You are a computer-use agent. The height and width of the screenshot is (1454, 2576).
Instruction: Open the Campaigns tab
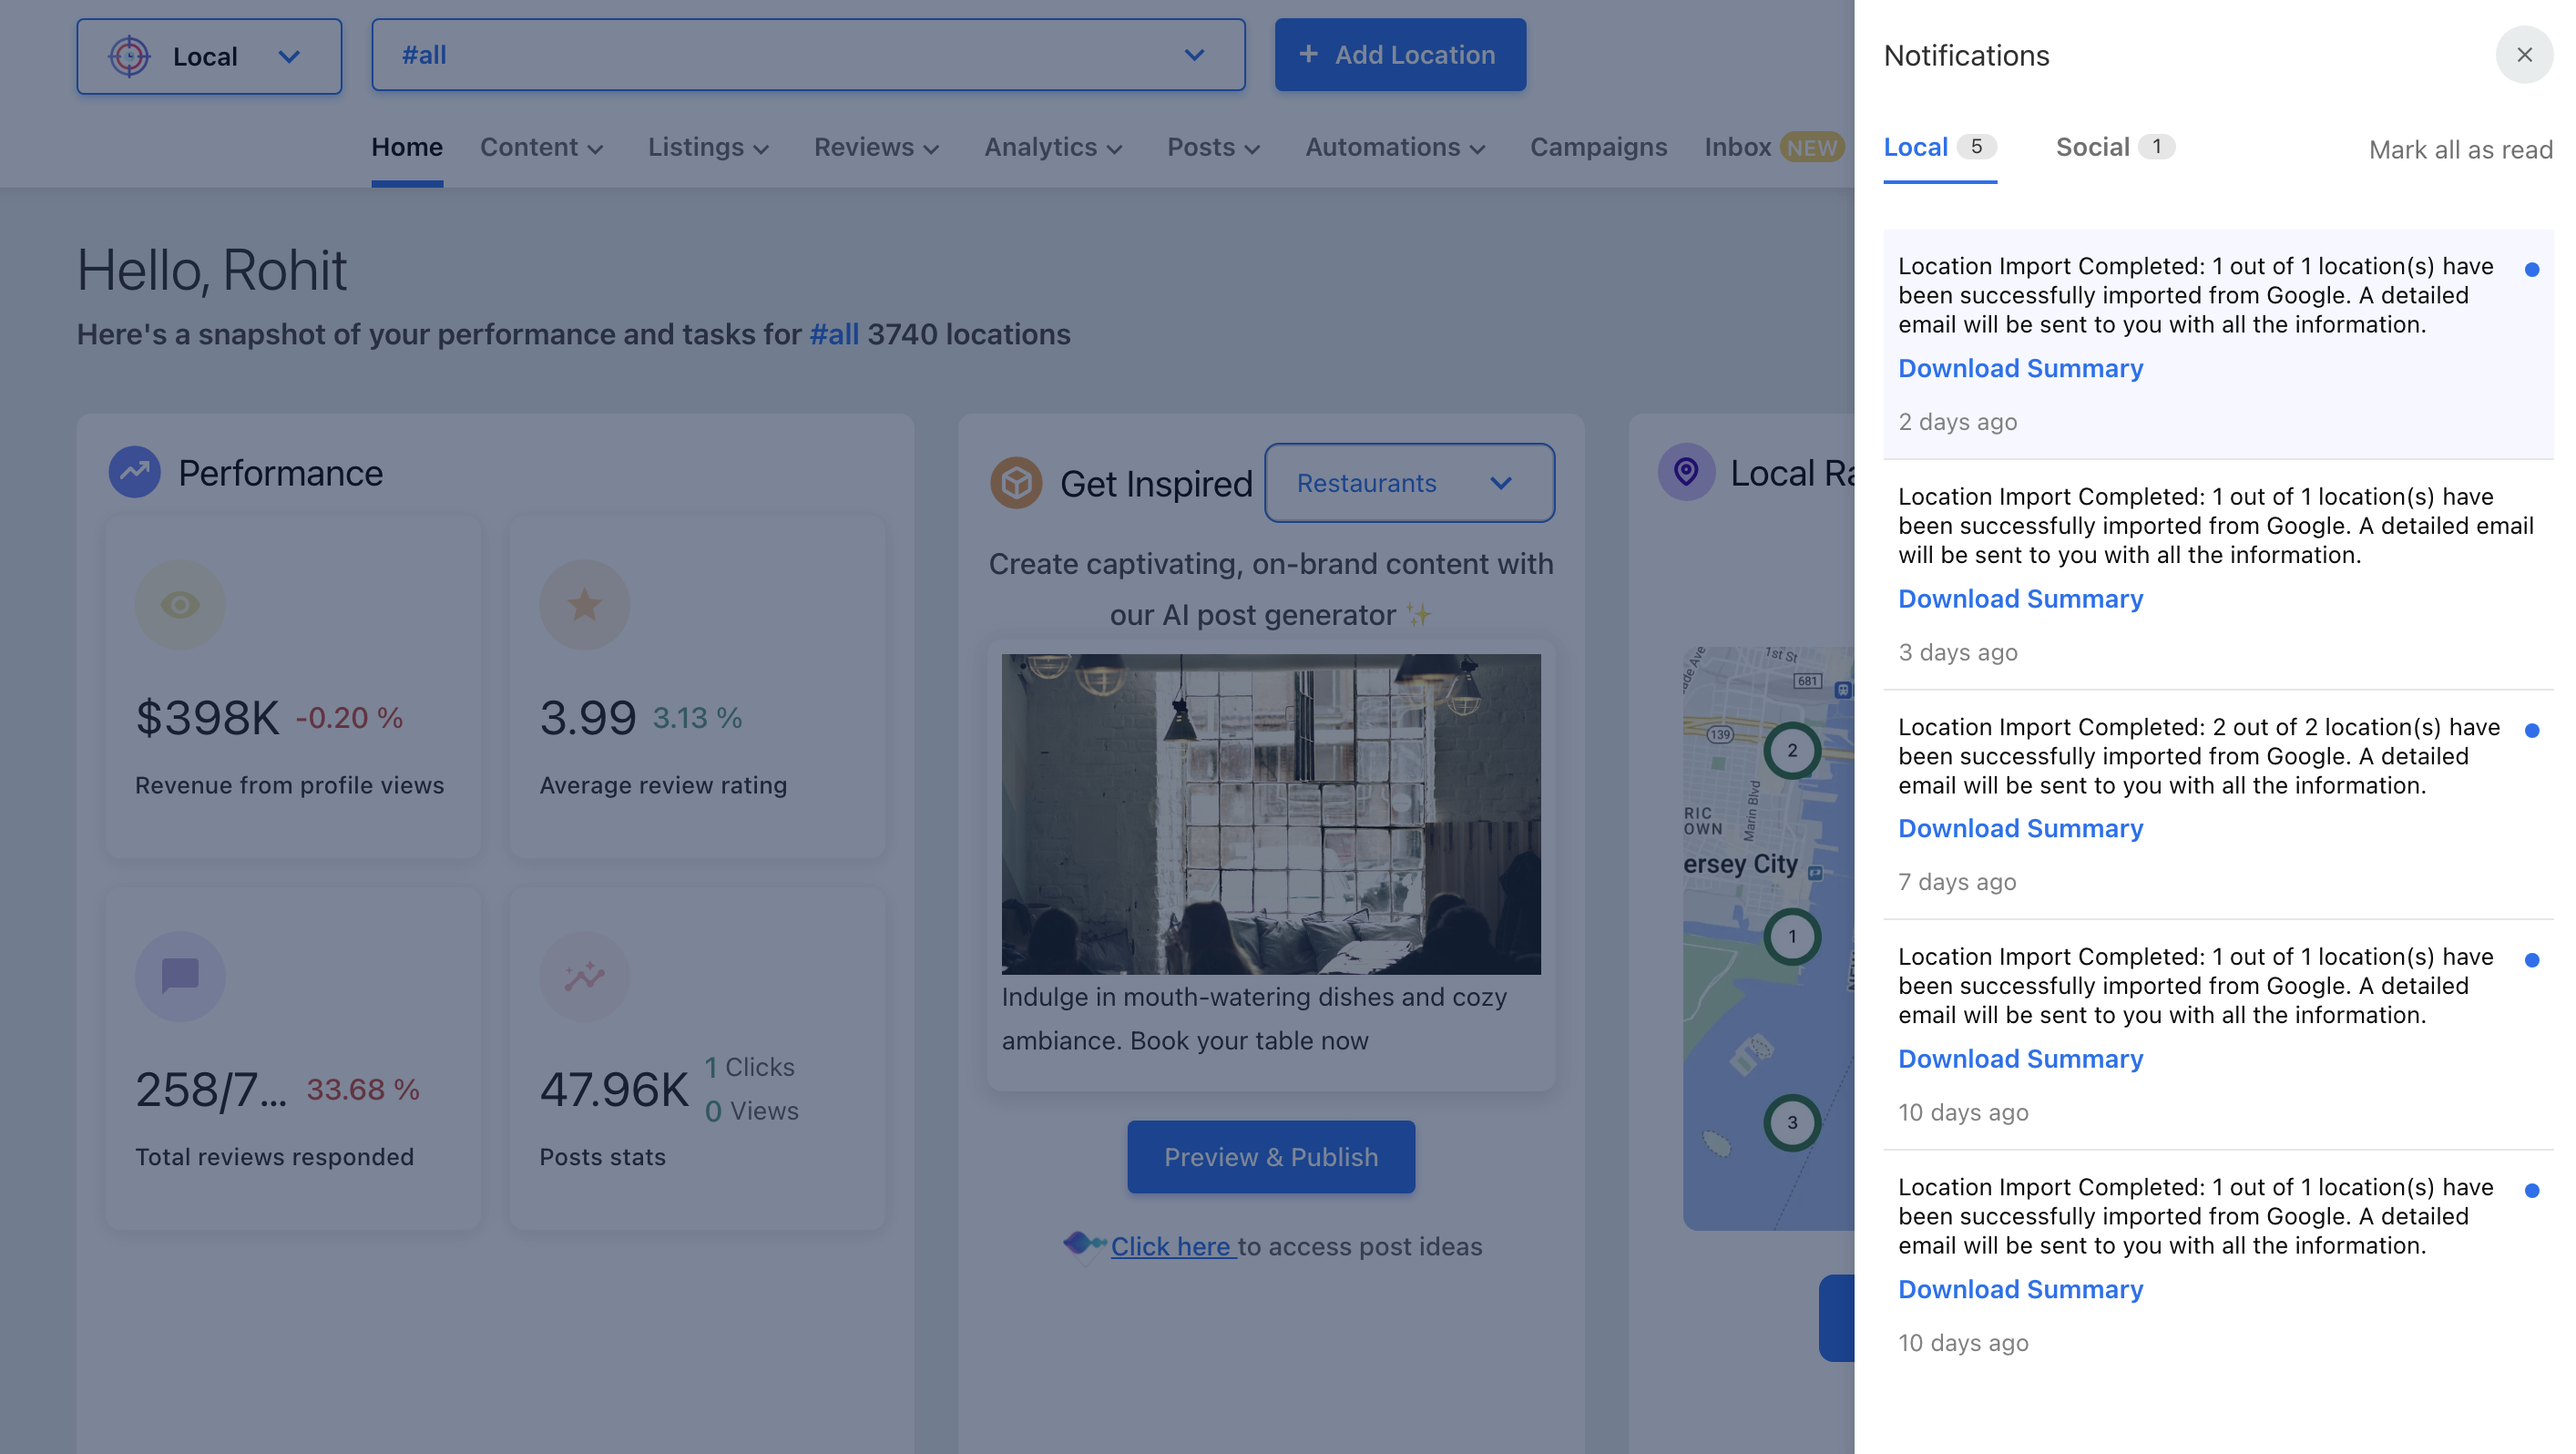pyautogui.click(x=1598, y=147)
